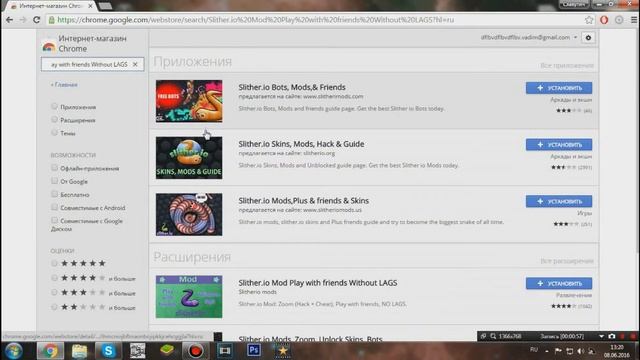Select two stars and up filter
The width and height of the screenshot is (640, 360).
pos(54,307)
